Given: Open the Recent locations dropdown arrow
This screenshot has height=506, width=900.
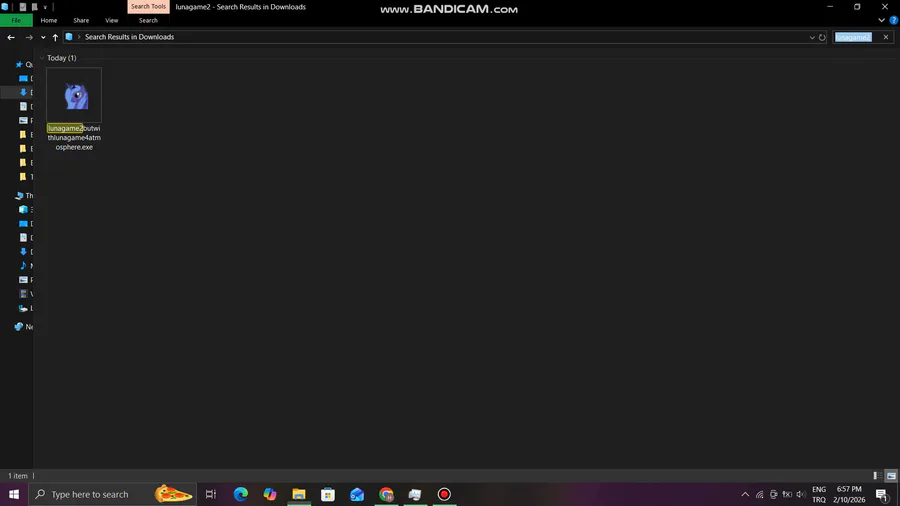Looking at the screenshot, I should click(43, 37).
